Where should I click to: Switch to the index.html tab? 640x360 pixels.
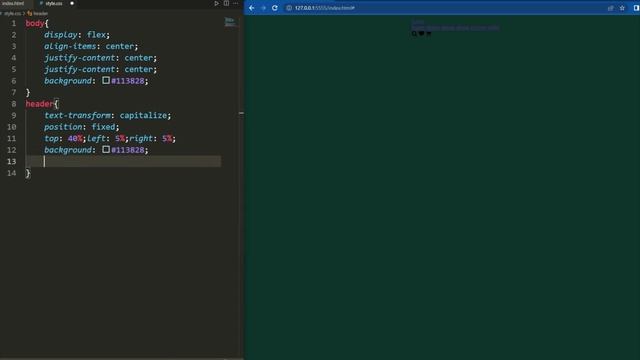[x=13, y=3]
